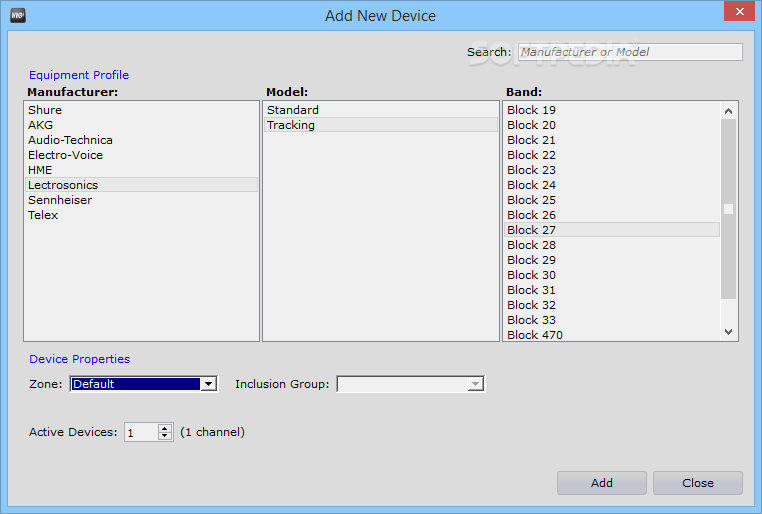Select Block 33 band
Image resolution: width=762 pixels, height=514 pixels.
pos(612,320)
